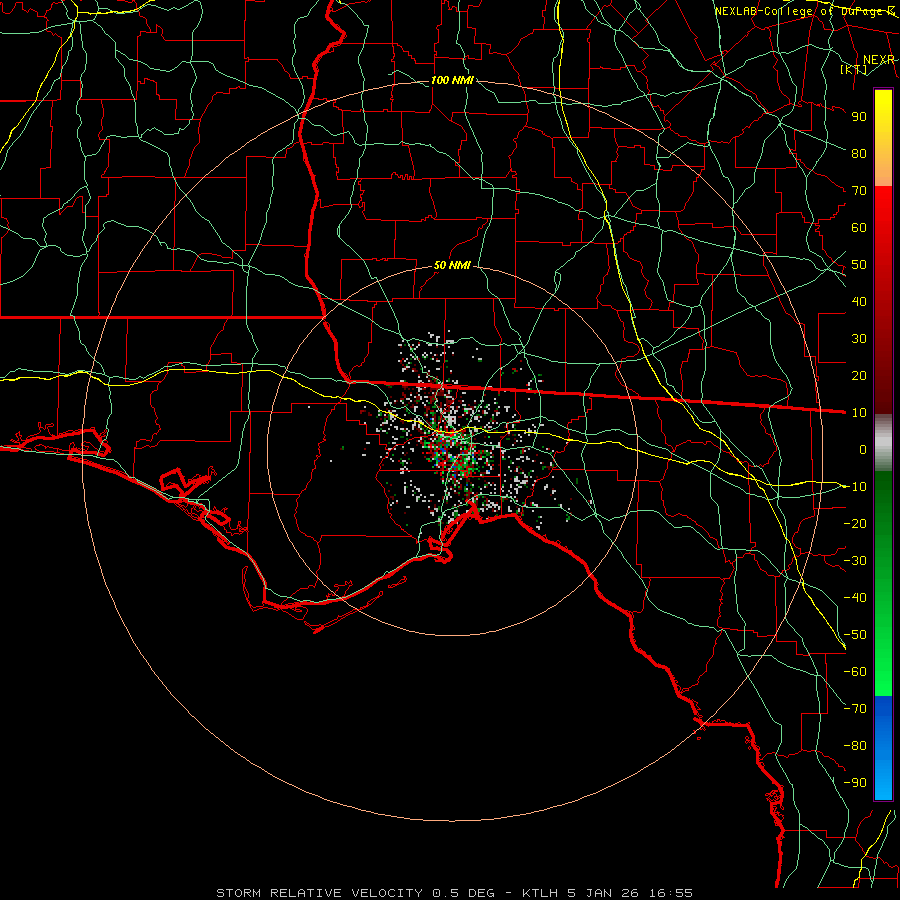
Task: Click the -60 scale value
Action: (855, 672)
